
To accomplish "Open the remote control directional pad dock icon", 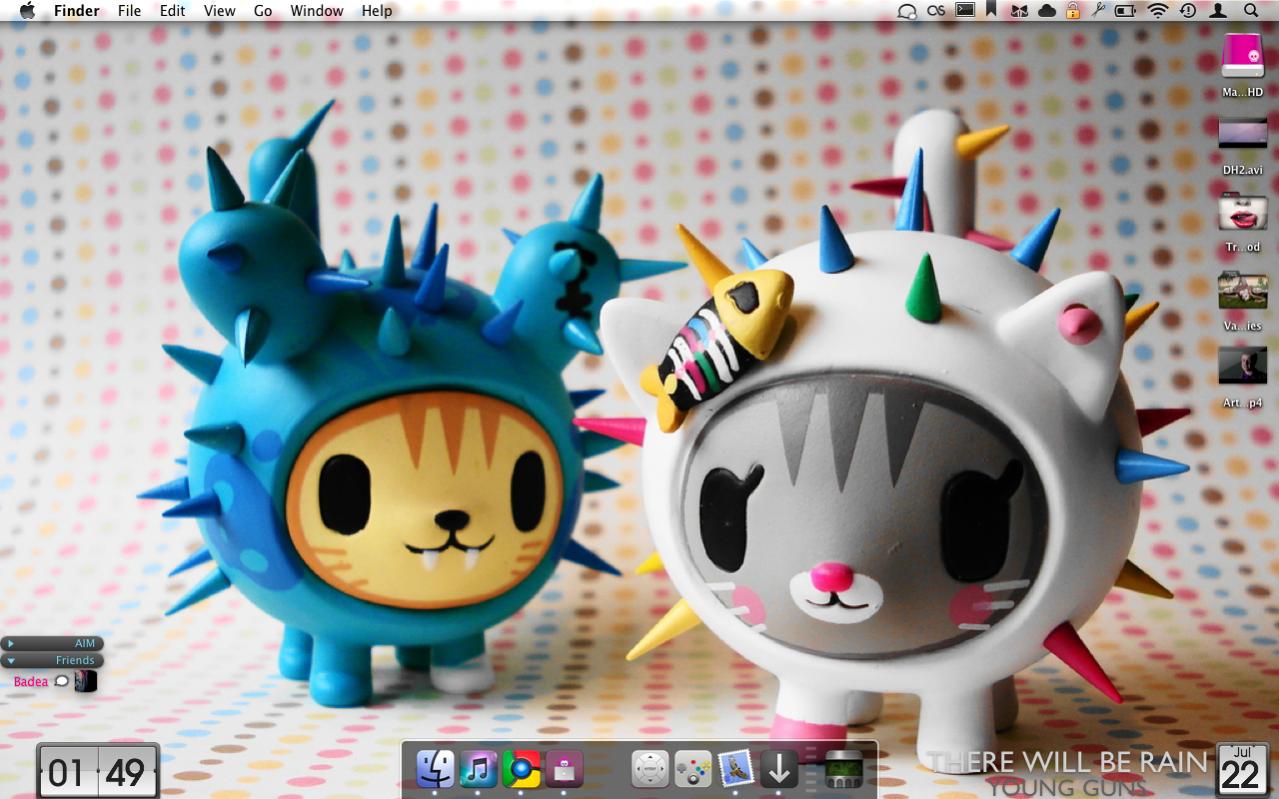I will (x=650, y=769).
